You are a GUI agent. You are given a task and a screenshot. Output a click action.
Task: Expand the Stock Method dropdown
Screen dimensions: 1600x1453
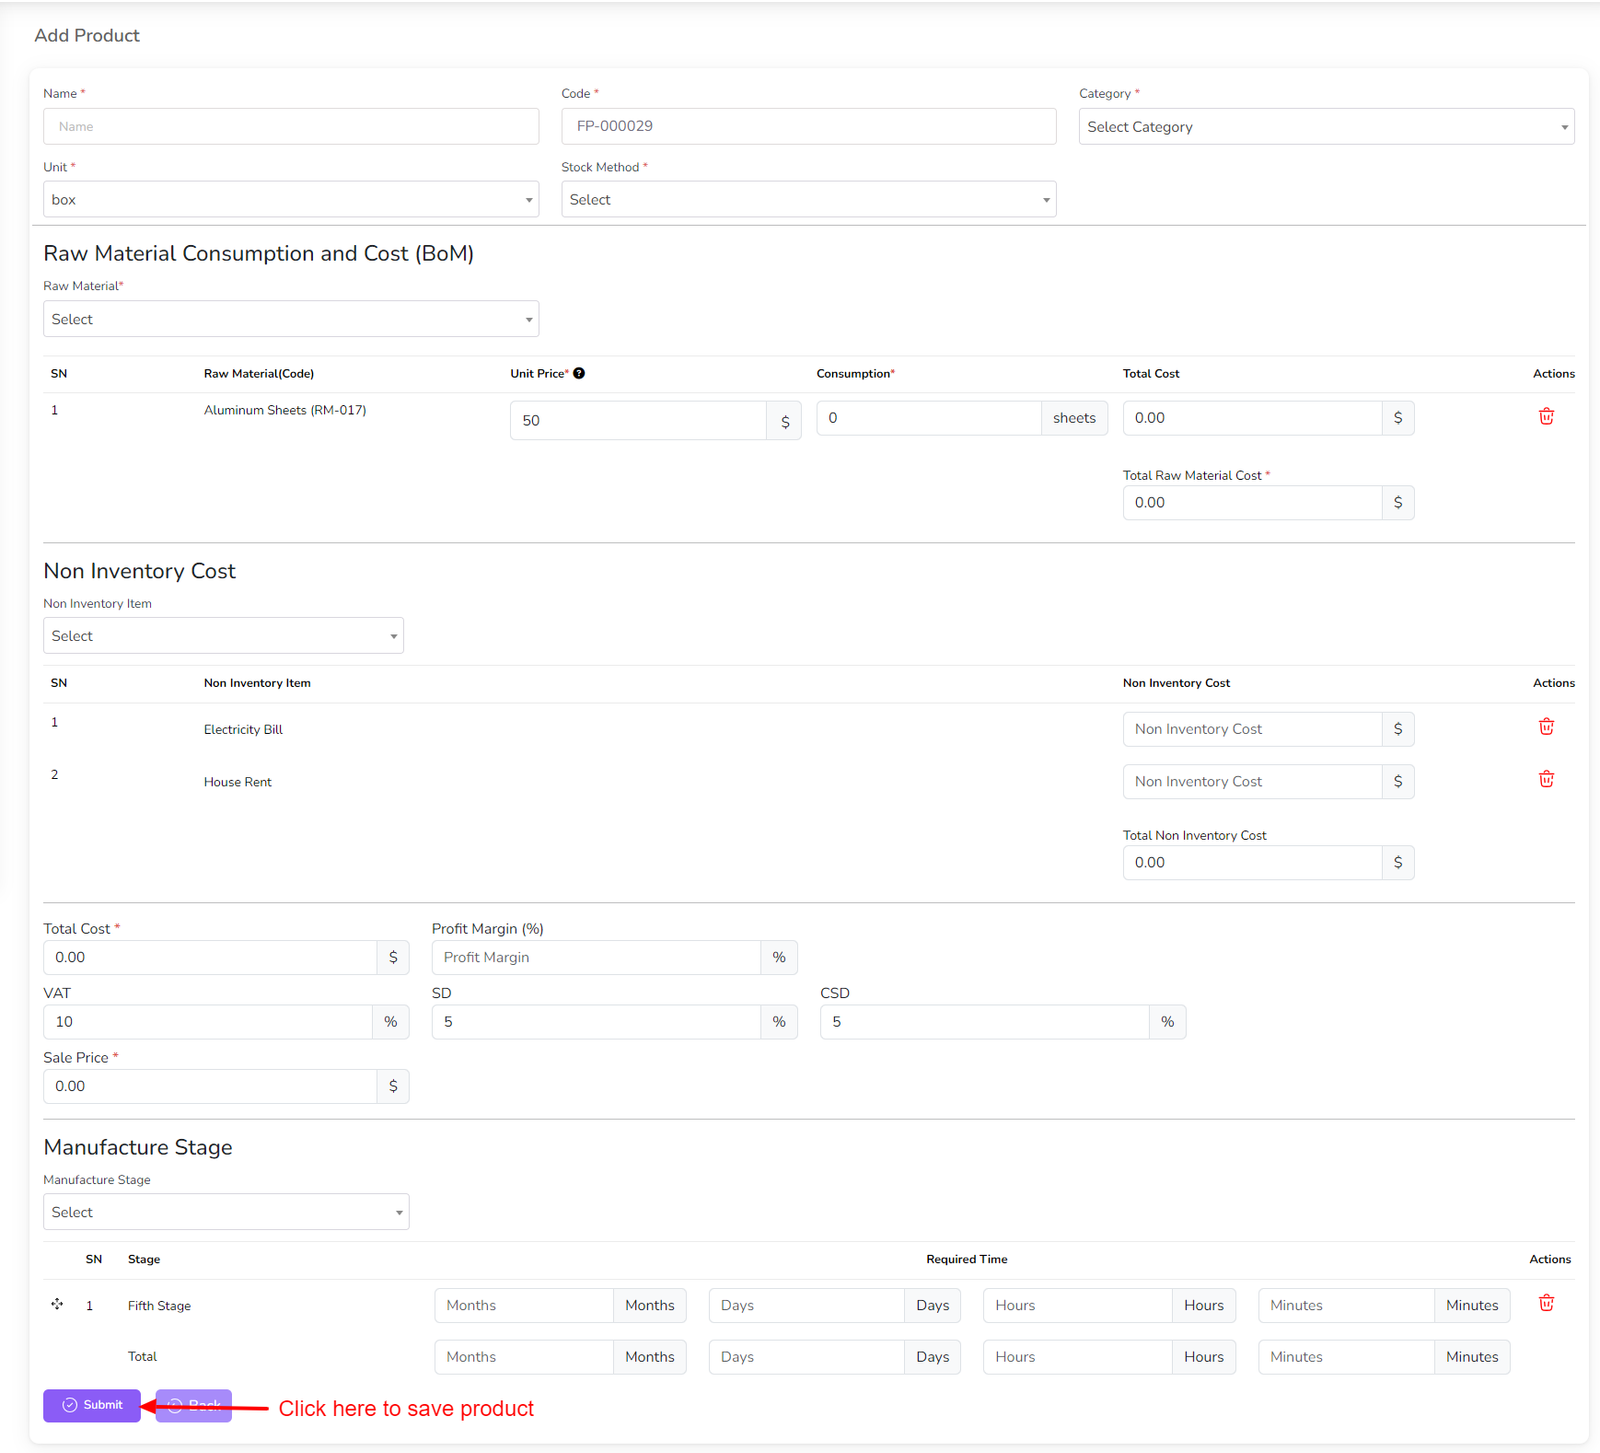[x=808, y=200]
